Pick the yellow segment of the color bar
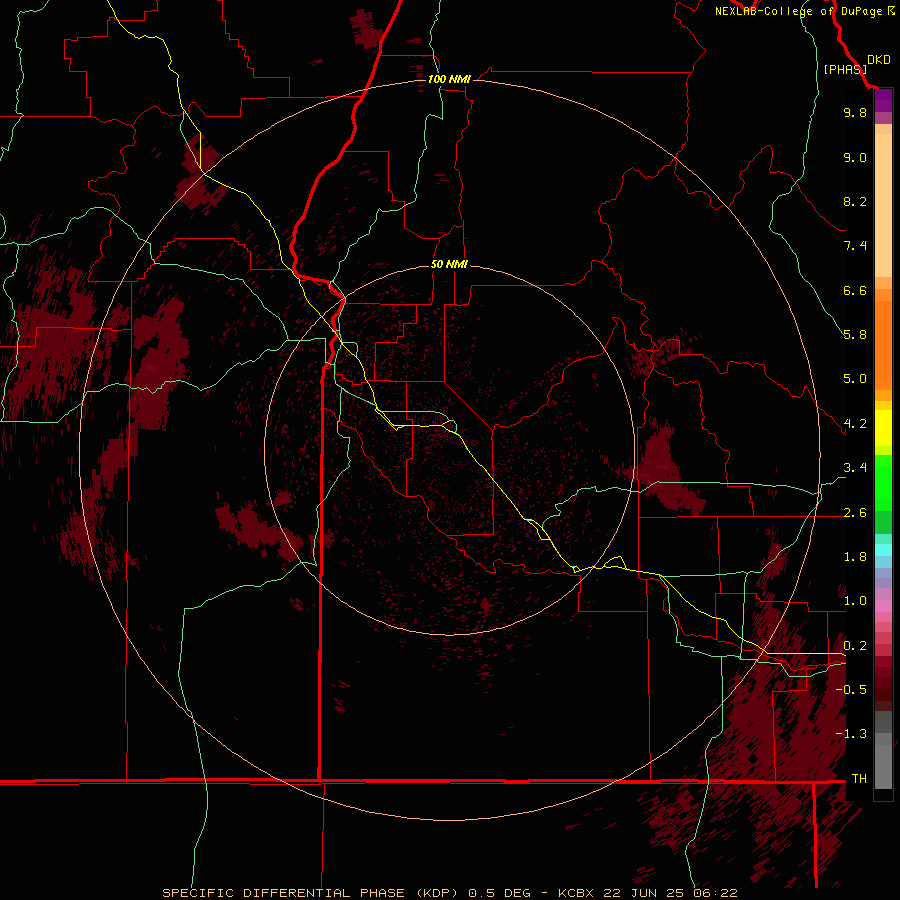Image resolution: width=900 pixels, height=900 pixels. (x=883, y=428)
